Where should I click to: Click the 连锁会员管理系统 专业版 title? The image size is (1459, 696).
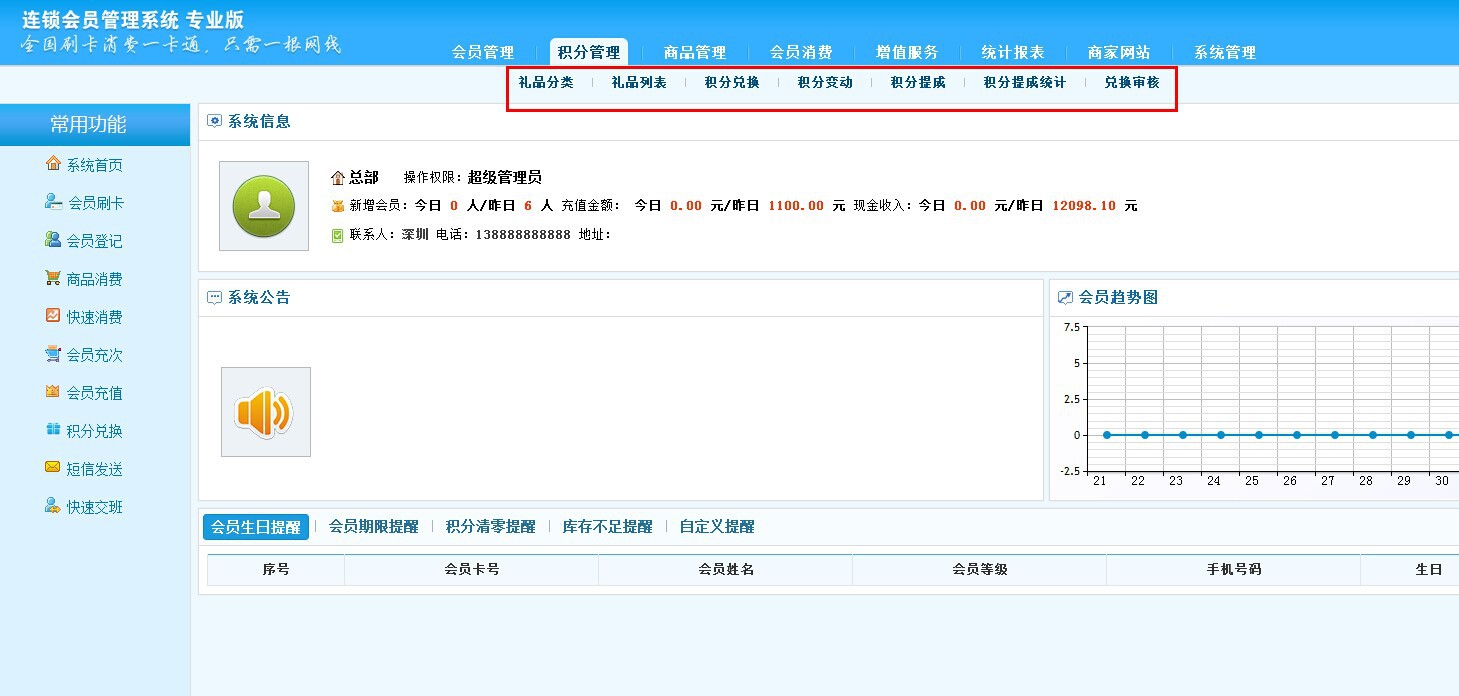click(x=133, y=20)
